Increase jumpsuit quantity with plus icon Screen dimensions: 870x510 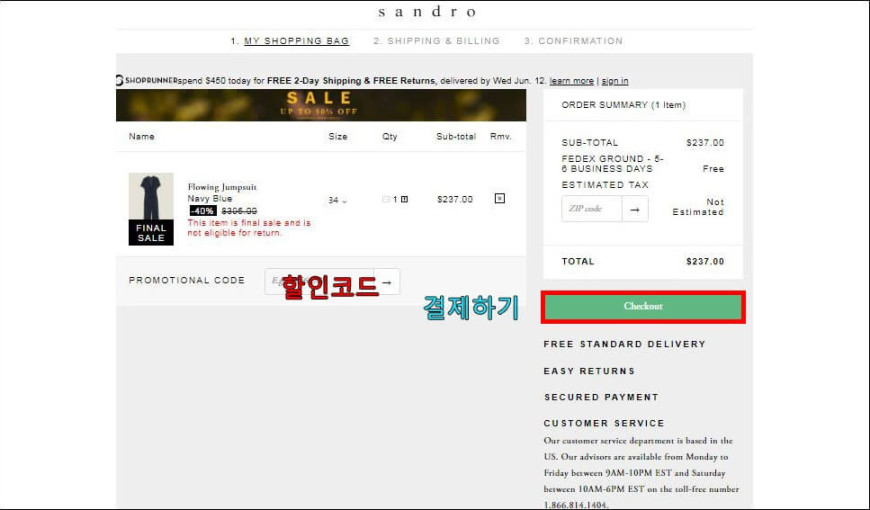[404, 199]
